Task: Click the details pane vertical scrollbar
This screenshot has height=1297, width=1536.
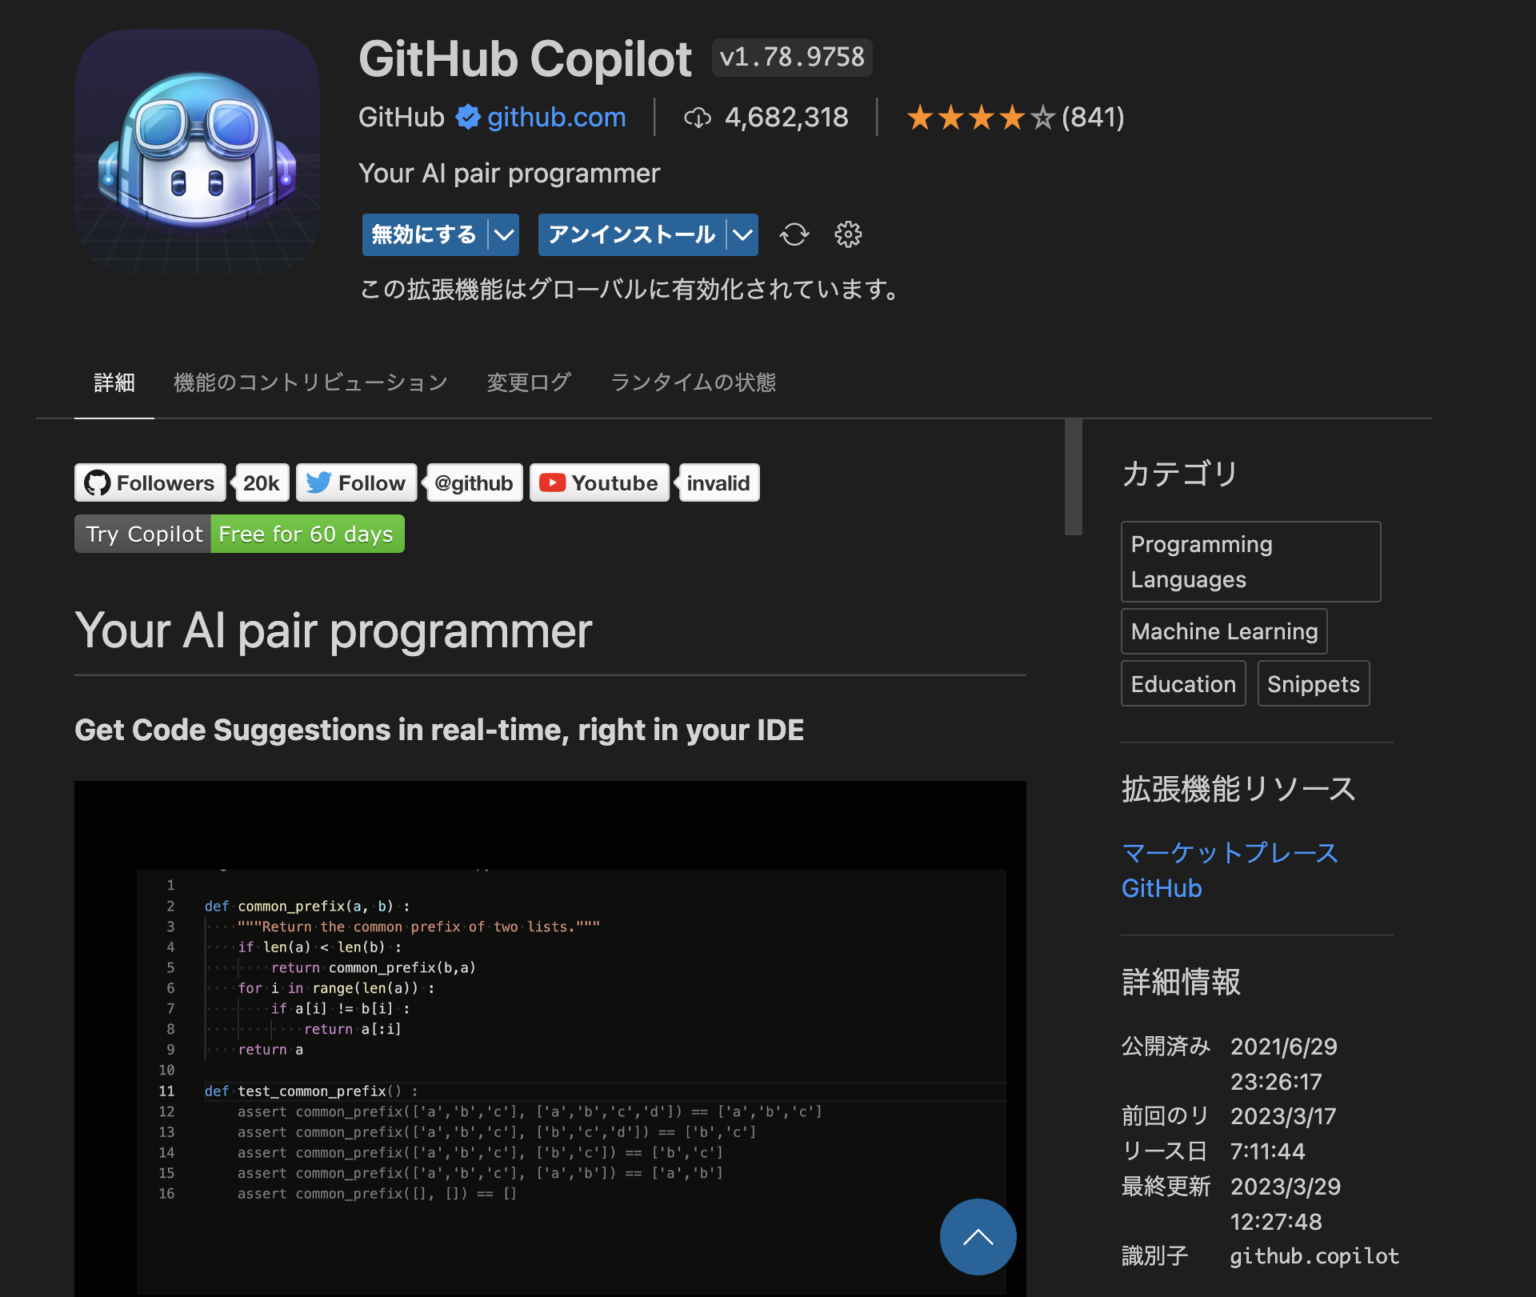Action: pyautogui.click(x=1074, y=477)
